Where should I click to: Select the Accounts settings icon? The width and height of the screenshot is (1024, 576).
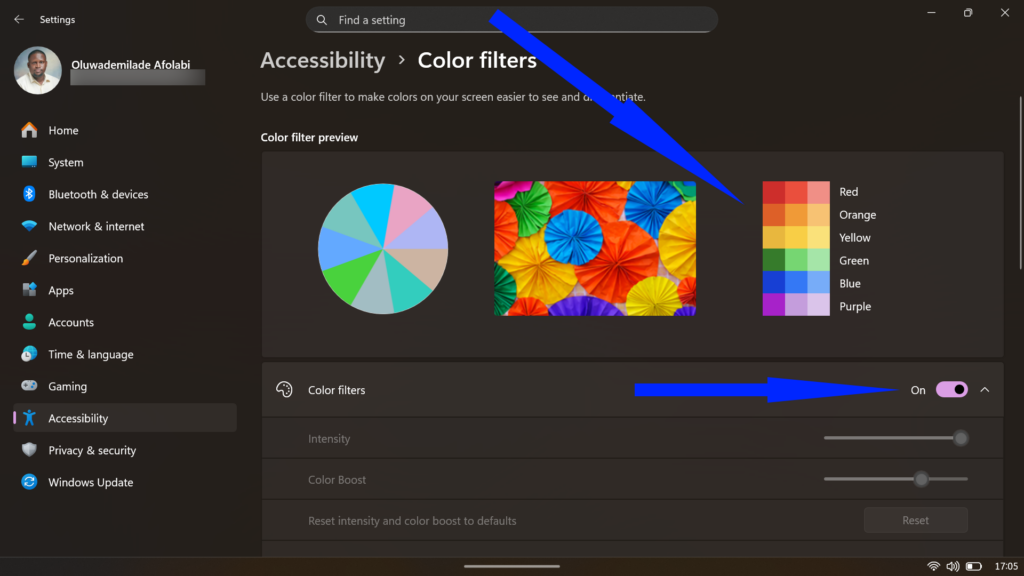coord(28,322)
